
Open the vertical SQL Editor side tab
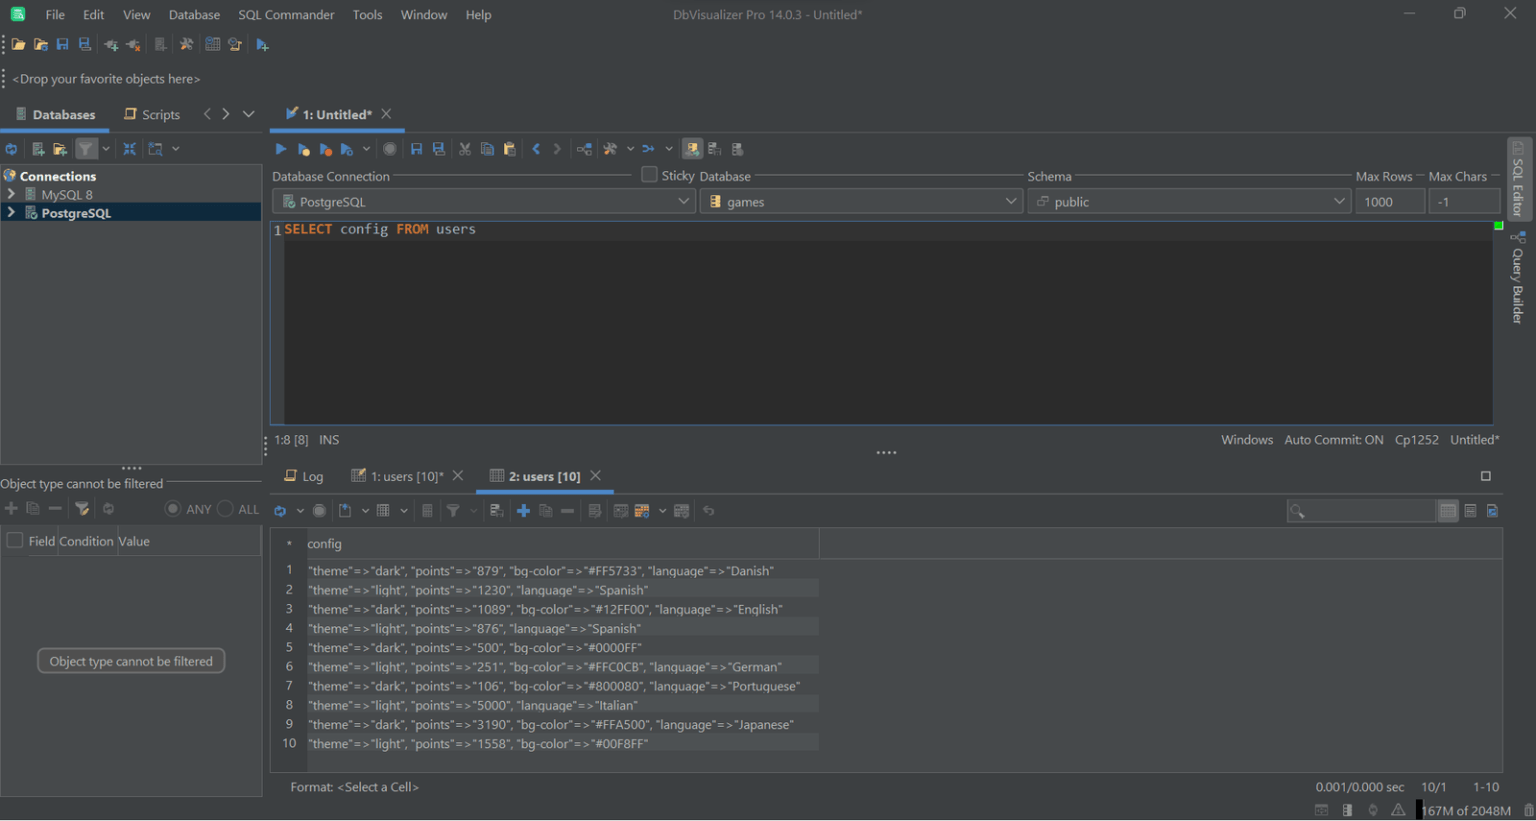[x=1518, y=179]
